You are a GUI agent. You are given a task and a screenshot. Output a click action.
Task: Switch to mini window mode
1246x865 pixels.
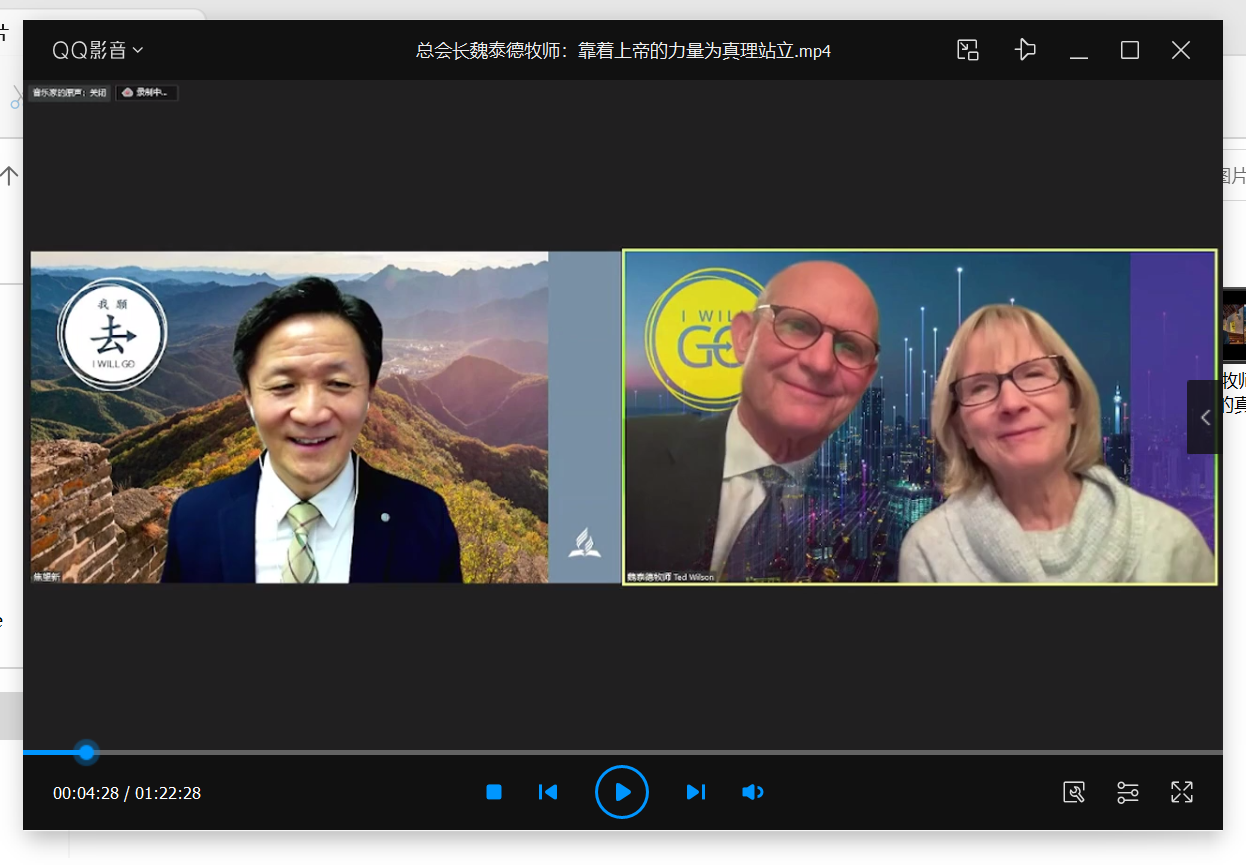(x=967, y=50)
